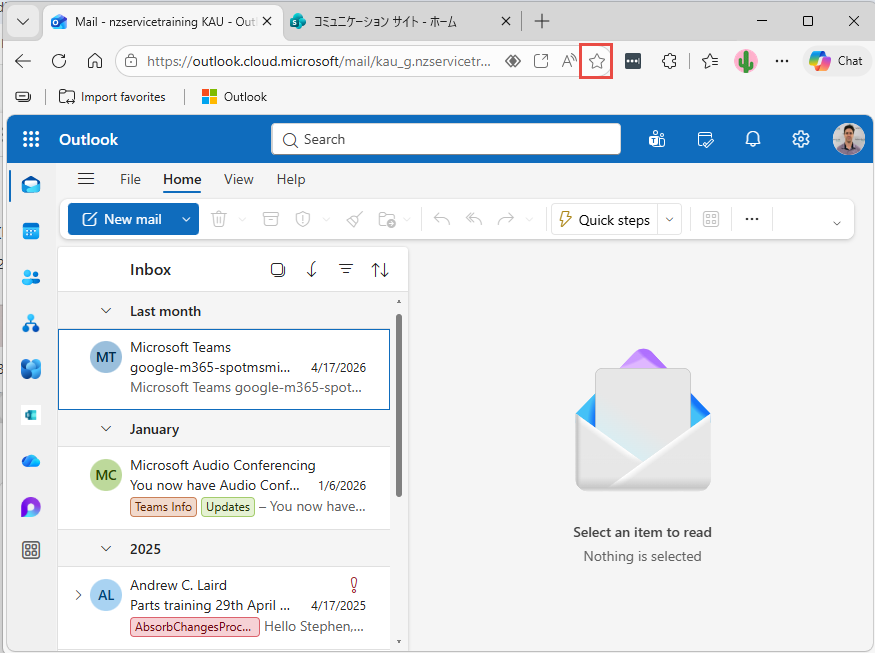
Task: Click the Quick steps button
Action: click(x=605, y=219)
